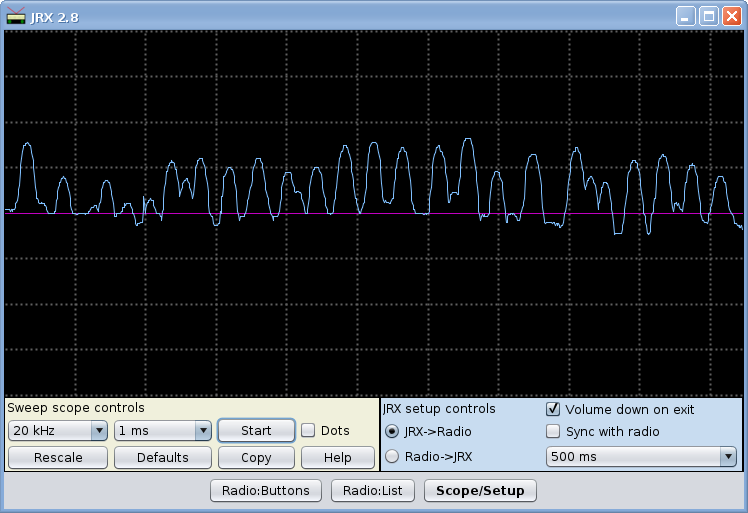The width and height of the screenshot is (748, 513).
Task: Close the JRX 2.8 window
Action: pos(731,16)
